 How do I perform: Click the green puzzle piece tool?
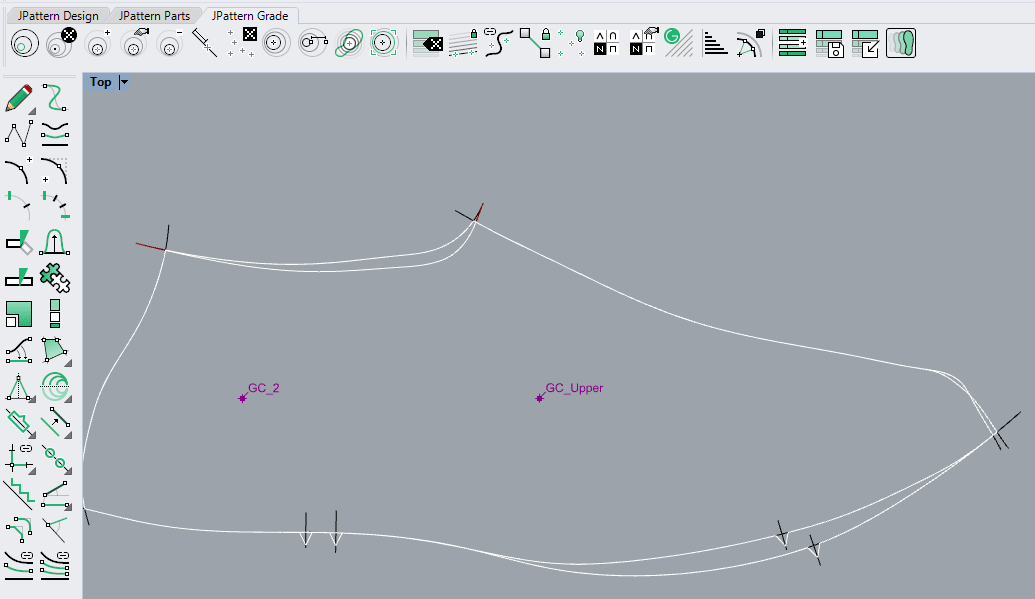tap(54, 276)
